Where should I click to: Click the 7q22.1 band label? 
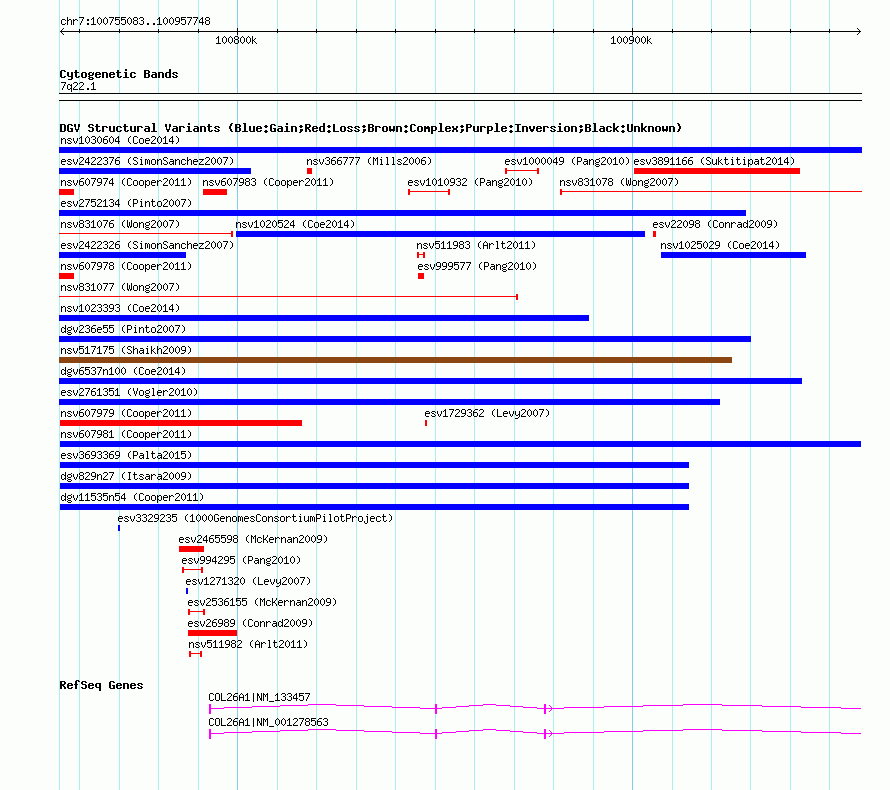[78, 86]
